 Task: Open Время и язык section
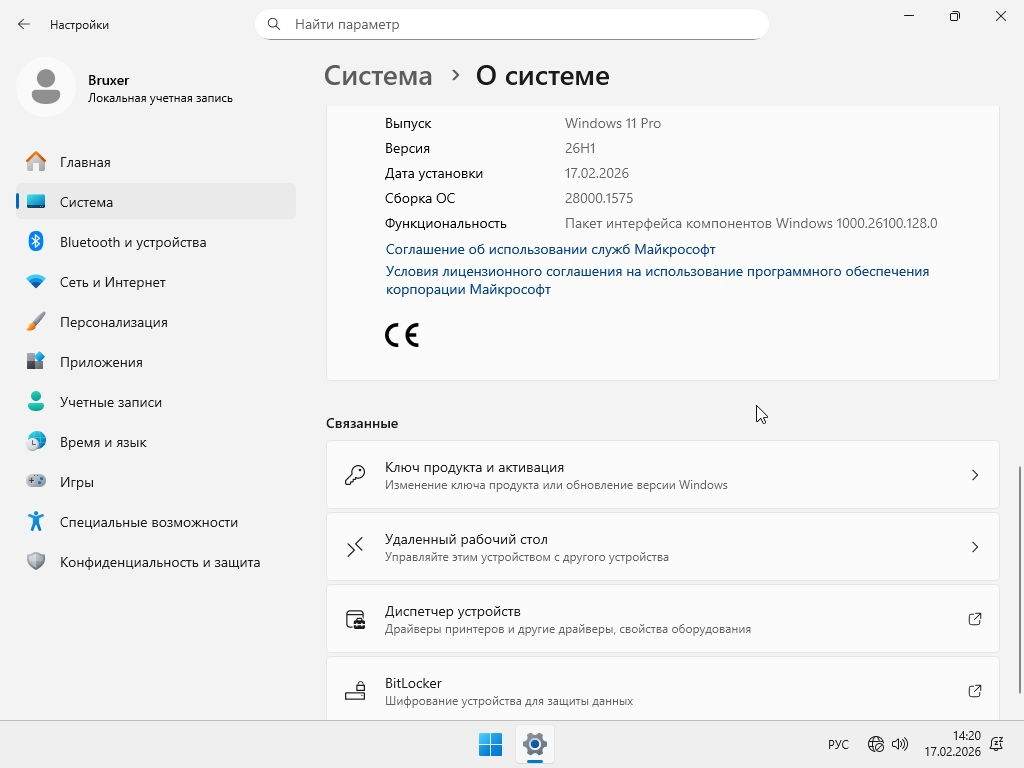(x=156, y=441)
